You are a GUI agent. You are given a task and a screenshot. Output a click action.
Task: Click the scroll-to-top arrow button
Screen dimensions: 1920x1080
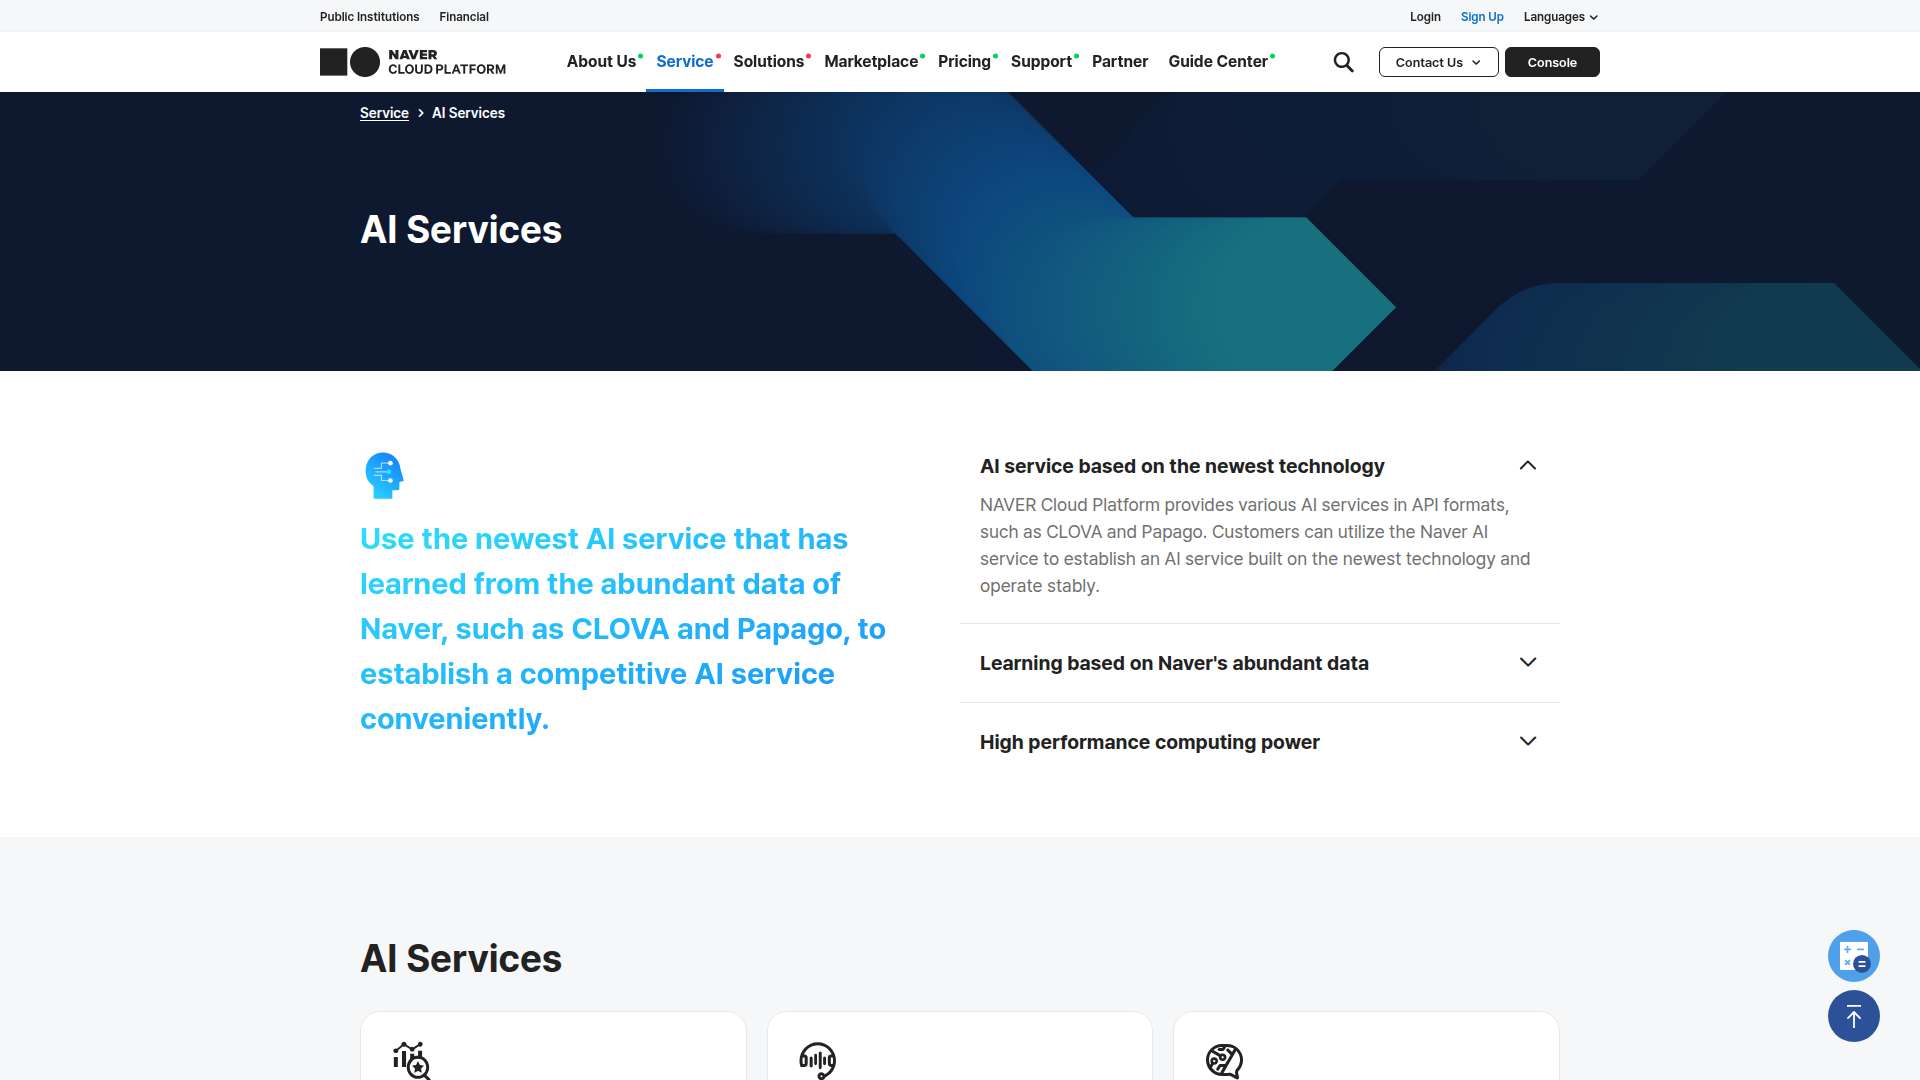(1853, 1016)
